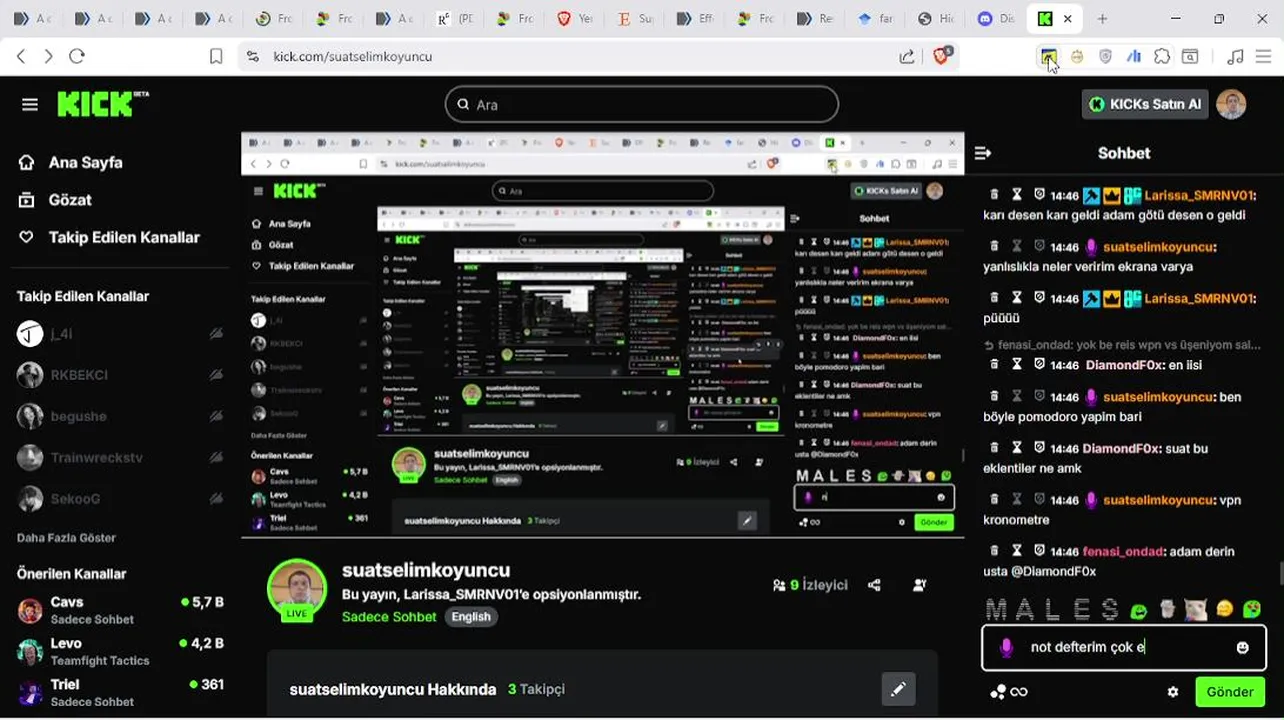
Task: Expand Daha Fazla Göster list
Action: pos(66,538)
